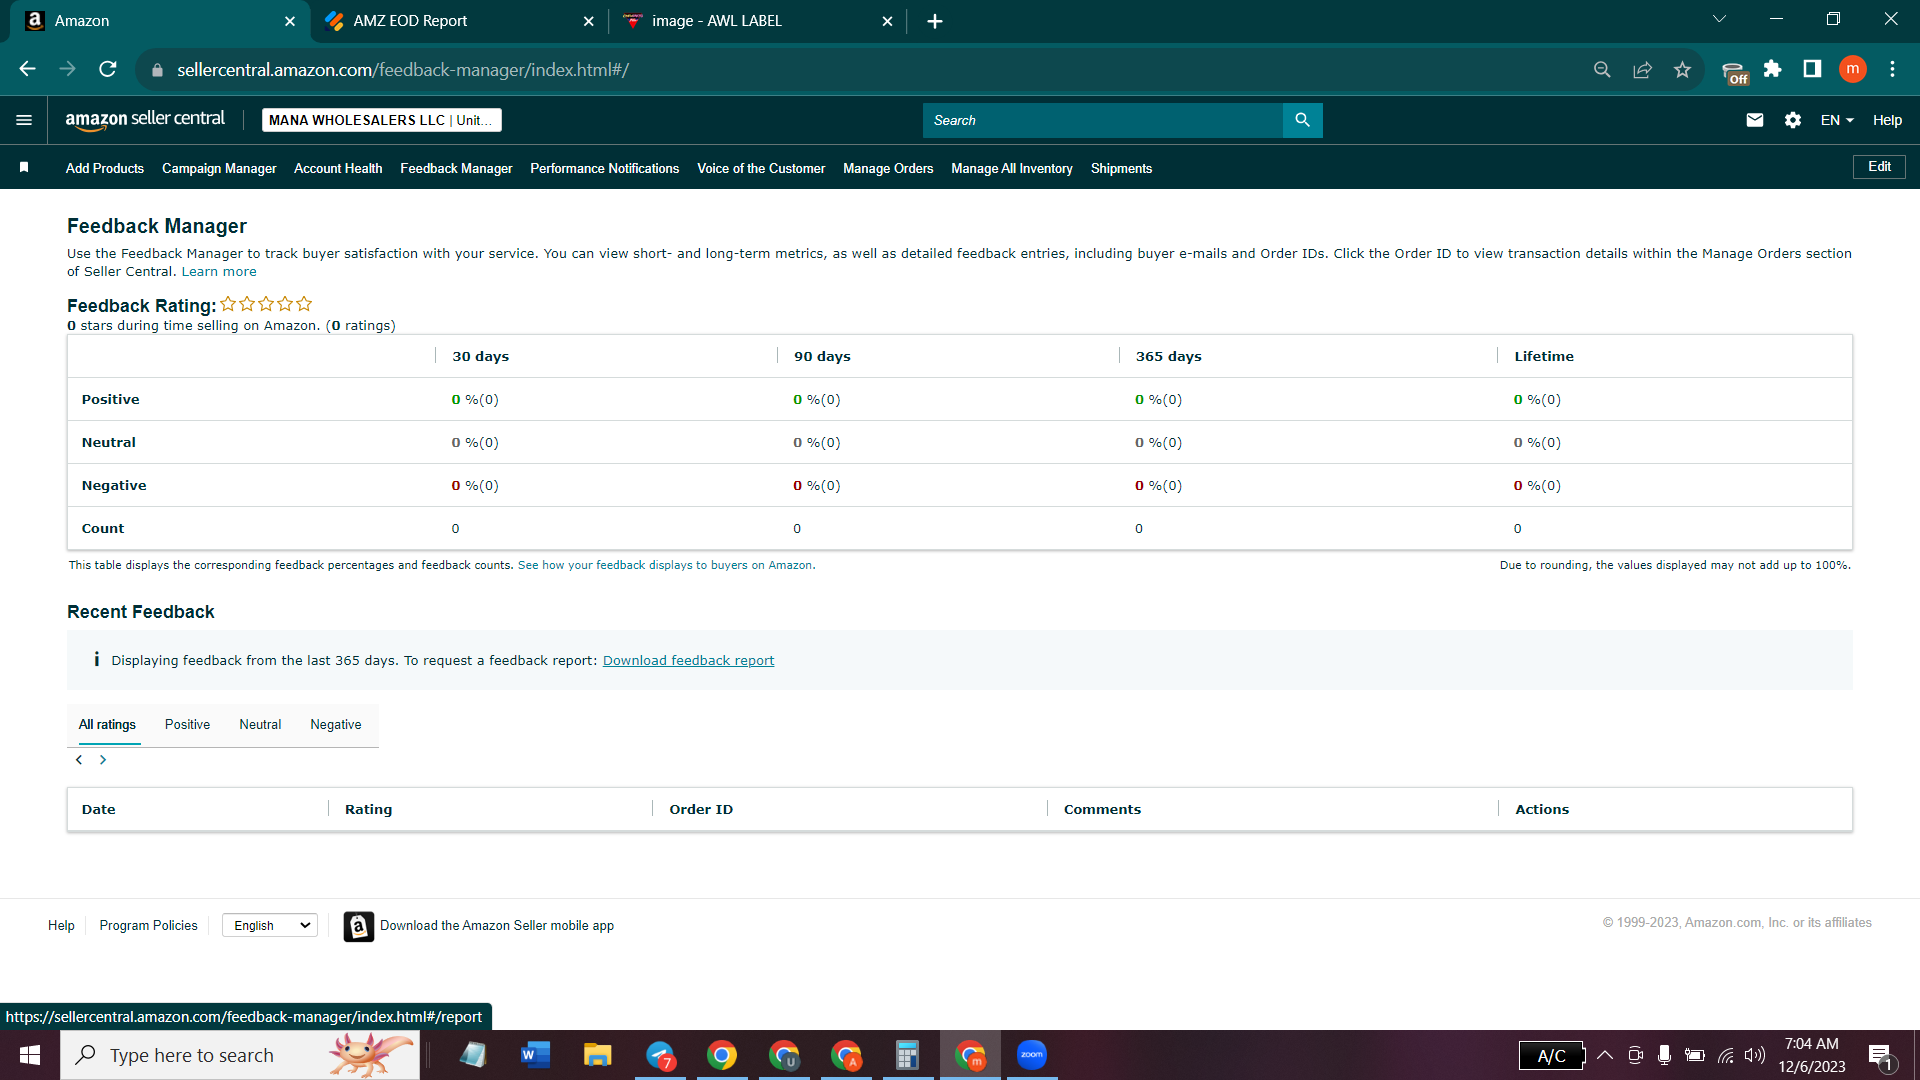
Task: Toggle the browser side panel icon
Action: [x=1812, y=69]
